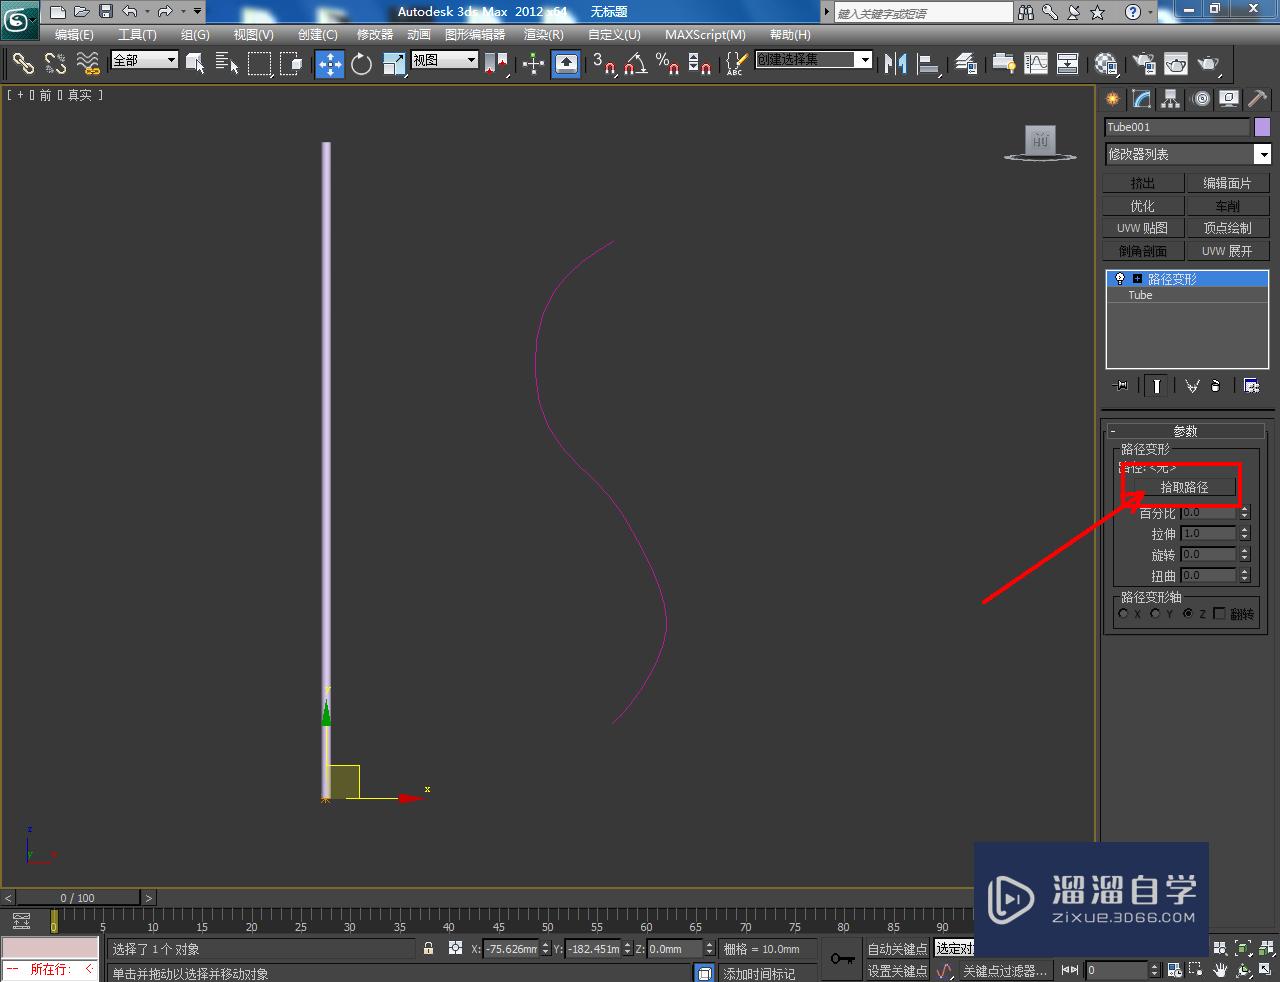Open the 选定对象 key filter dropdown
The image size is (1280, 982).
(954, 948)
